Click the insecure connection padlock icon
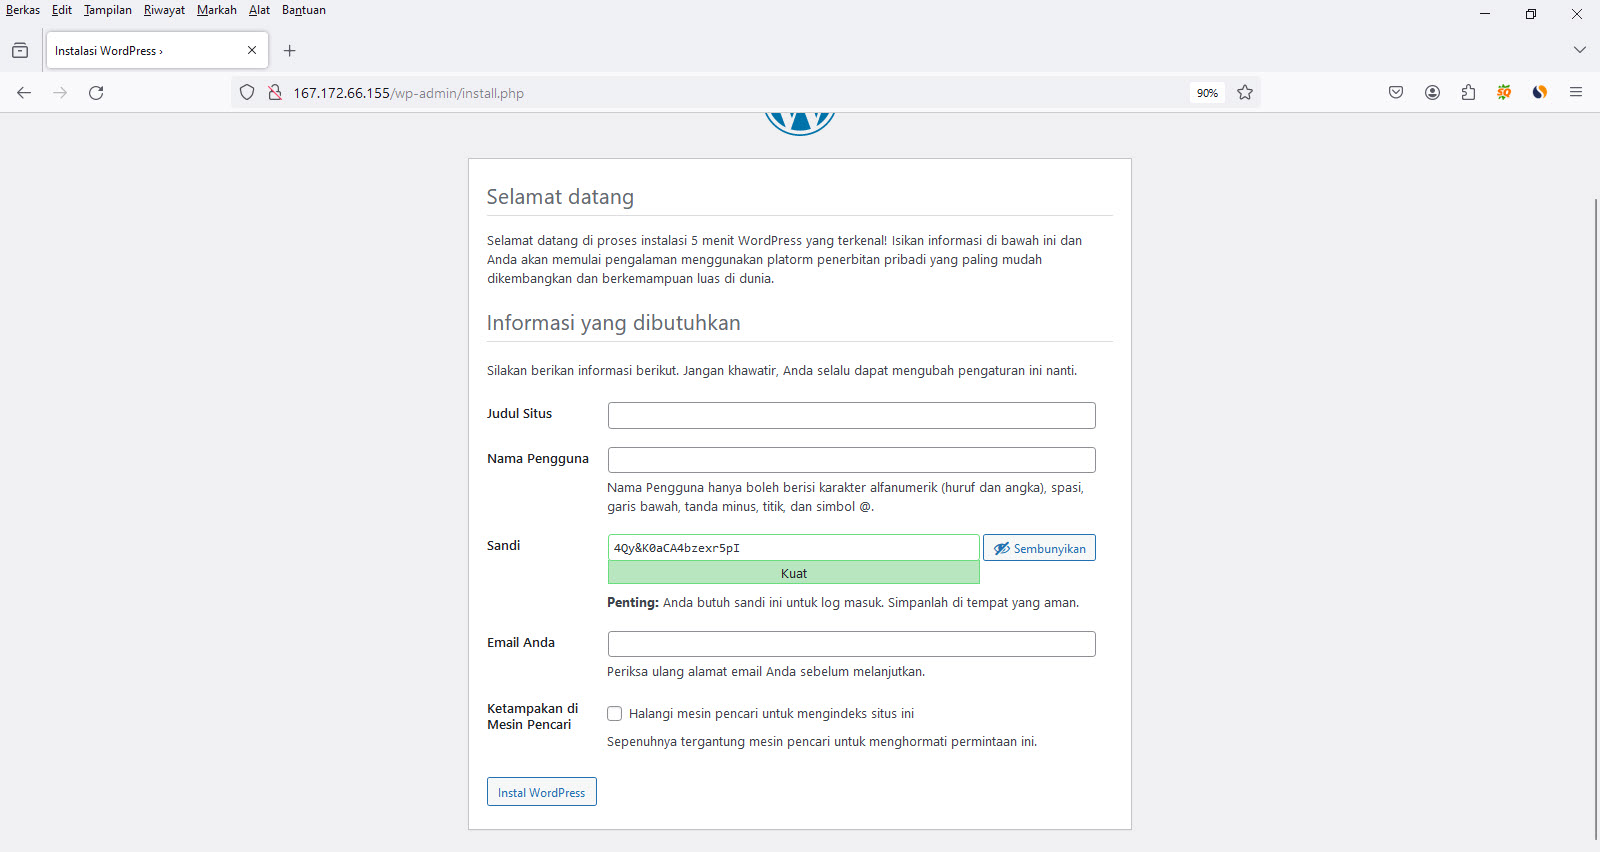Screen dimensions: 1600x852 274,93
